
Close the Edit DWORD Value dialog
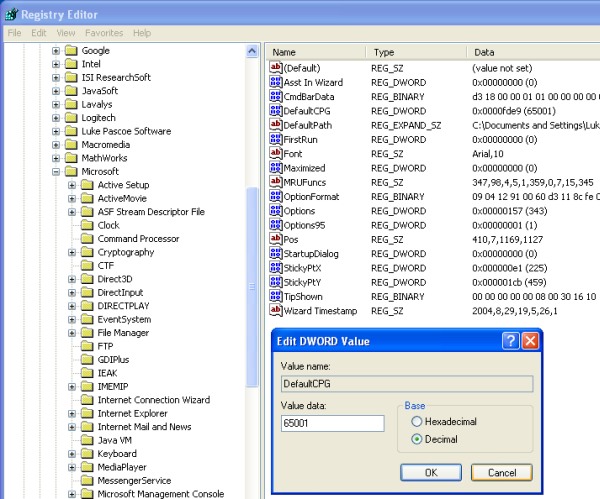(530, 340)
